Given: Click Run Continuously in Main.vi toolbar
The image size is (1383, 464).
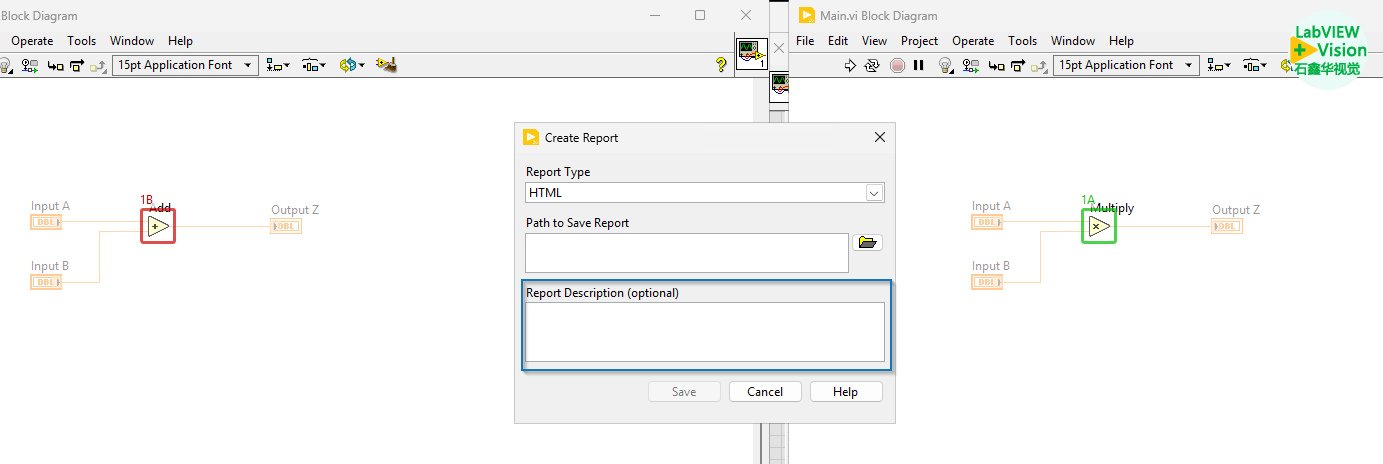Looking at the screenshot, I should [872, 65].
